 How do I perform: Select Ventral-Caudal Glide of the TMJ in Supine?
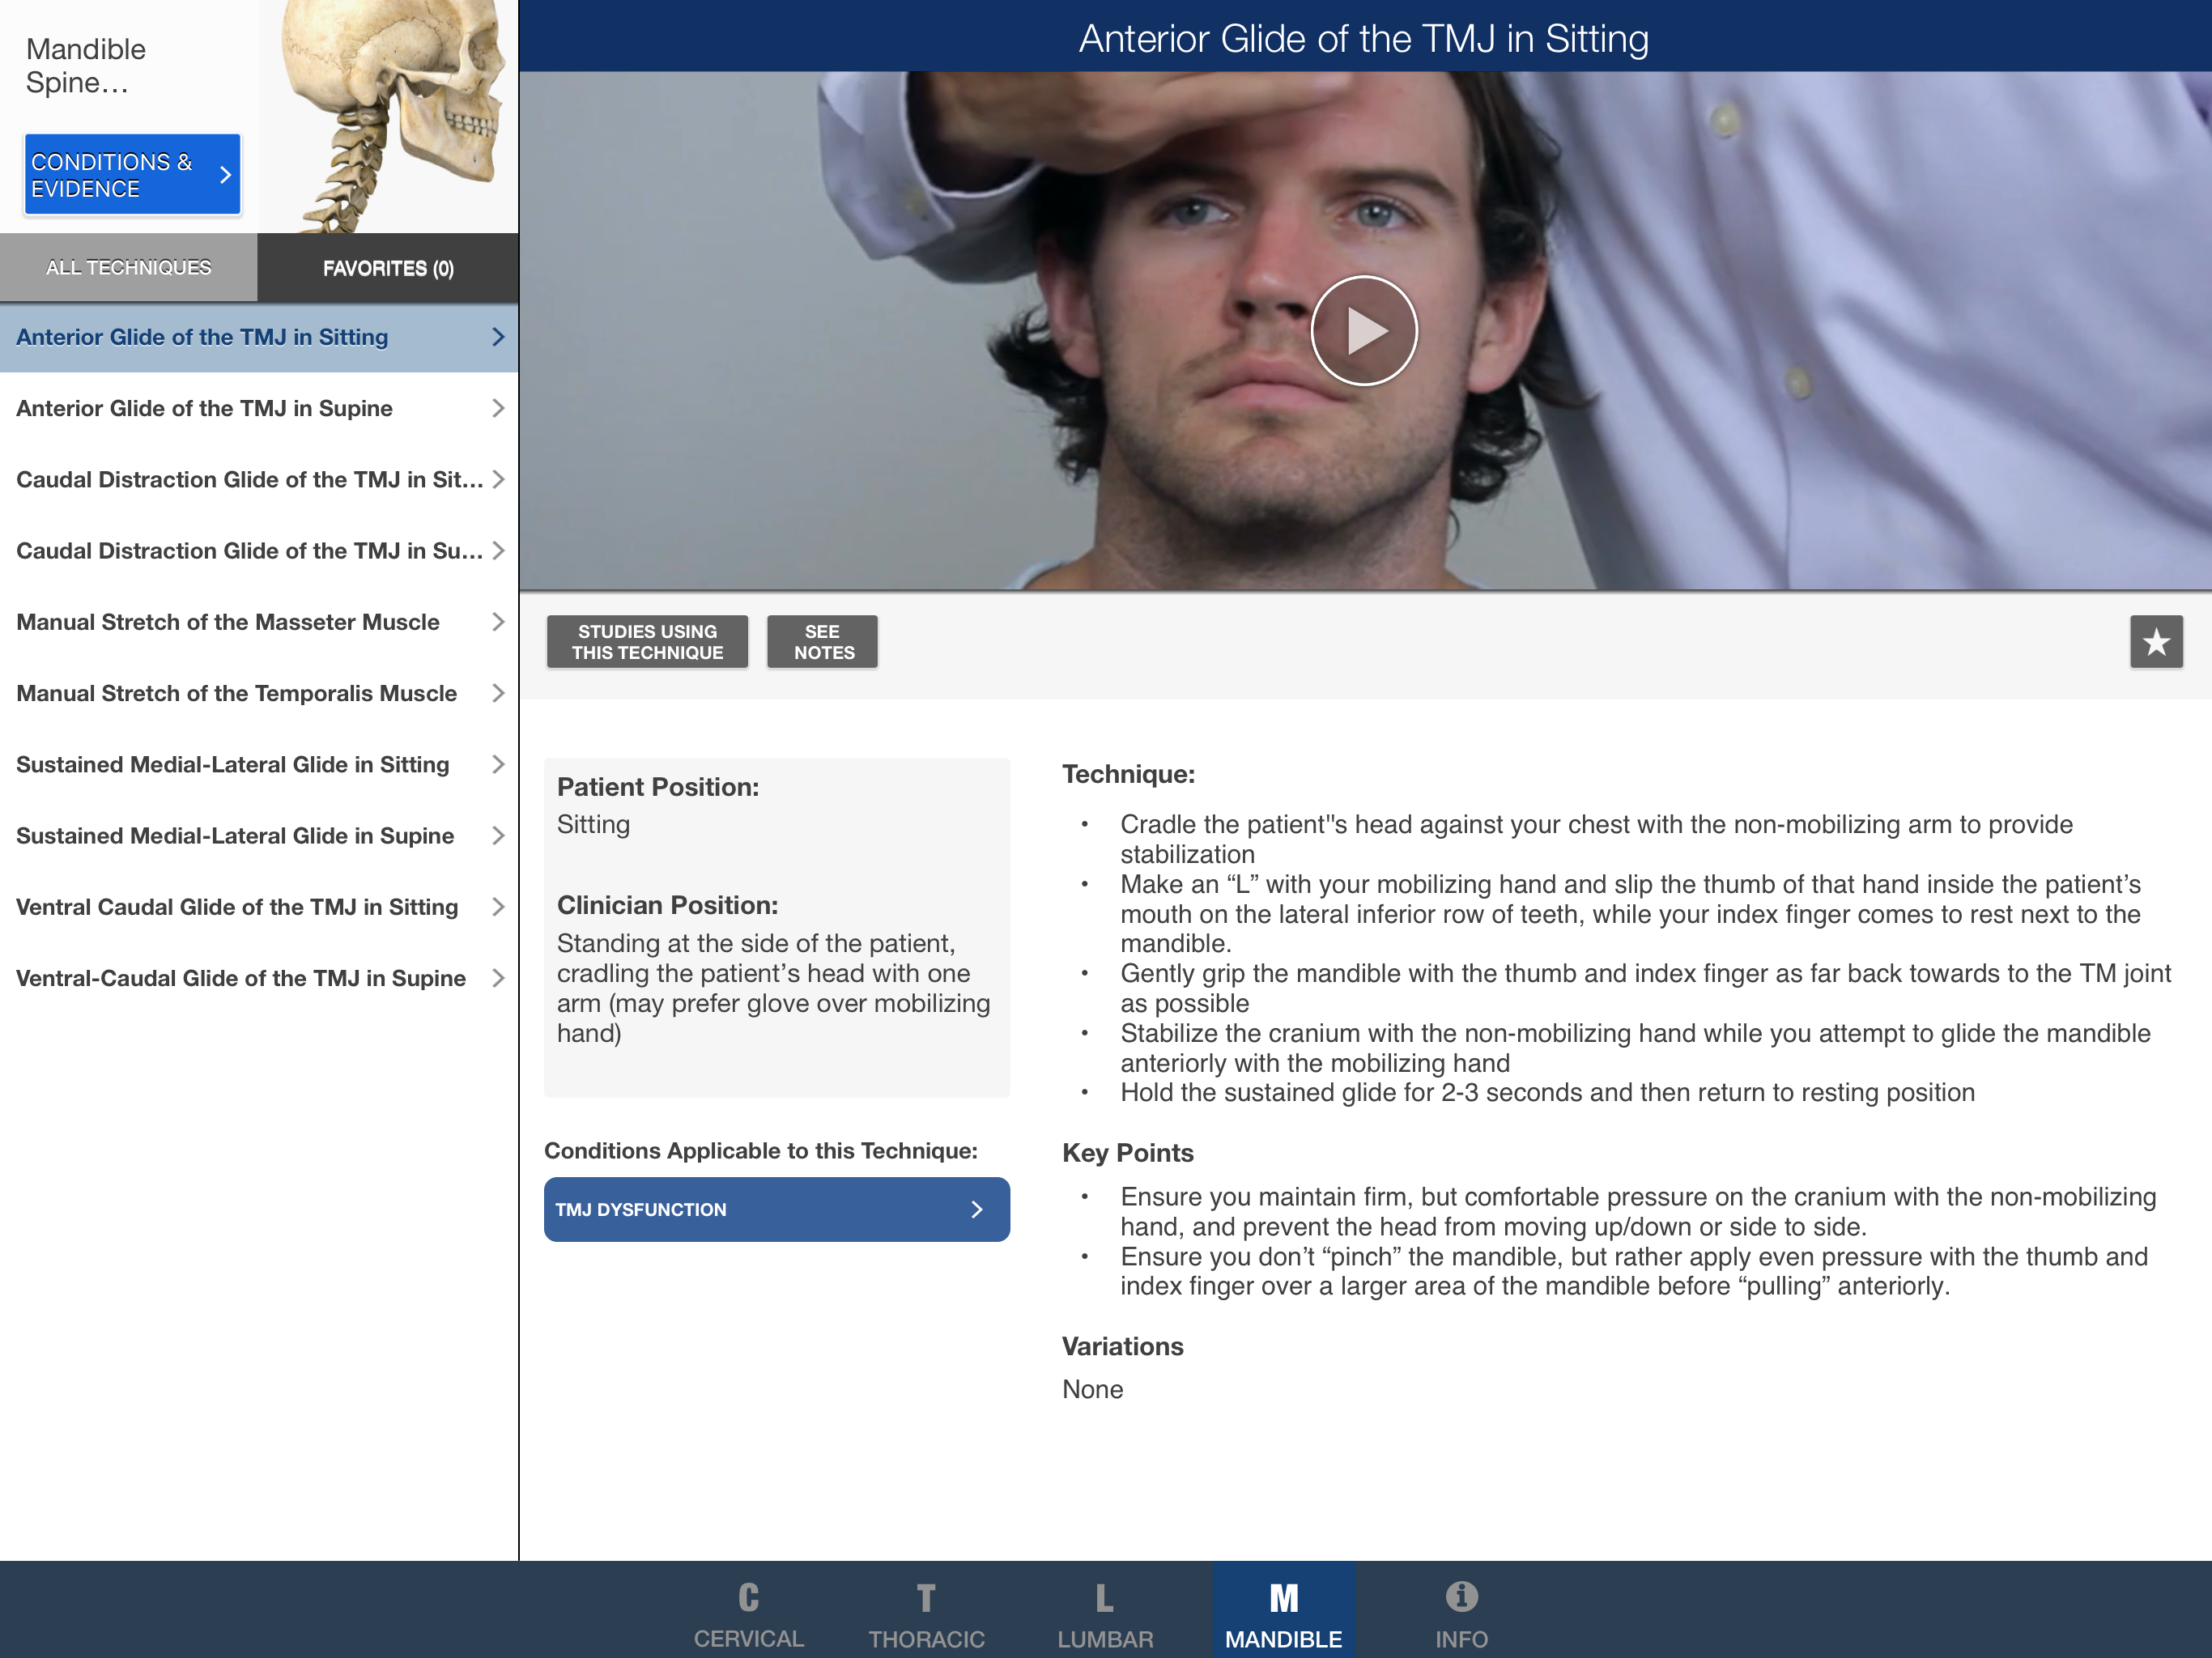coord(241,978)
